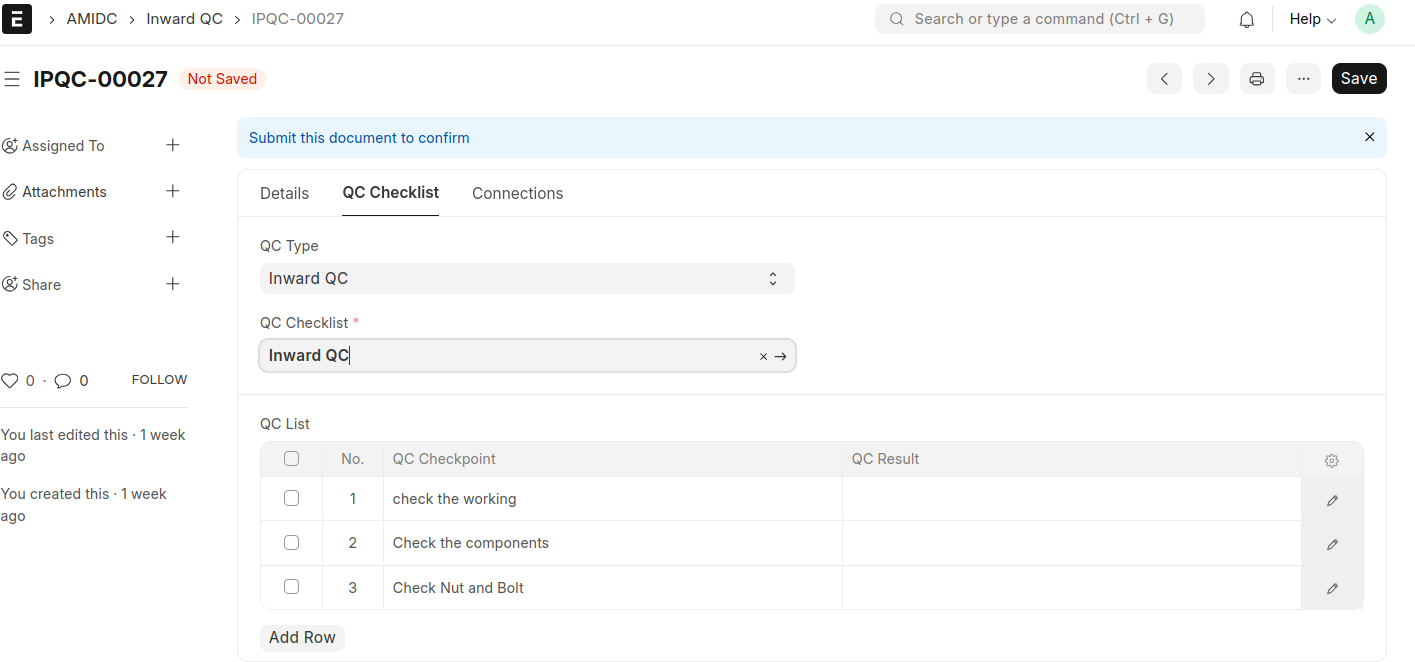Toggle the sidebar hamburger icon

[x=12, y=79]
